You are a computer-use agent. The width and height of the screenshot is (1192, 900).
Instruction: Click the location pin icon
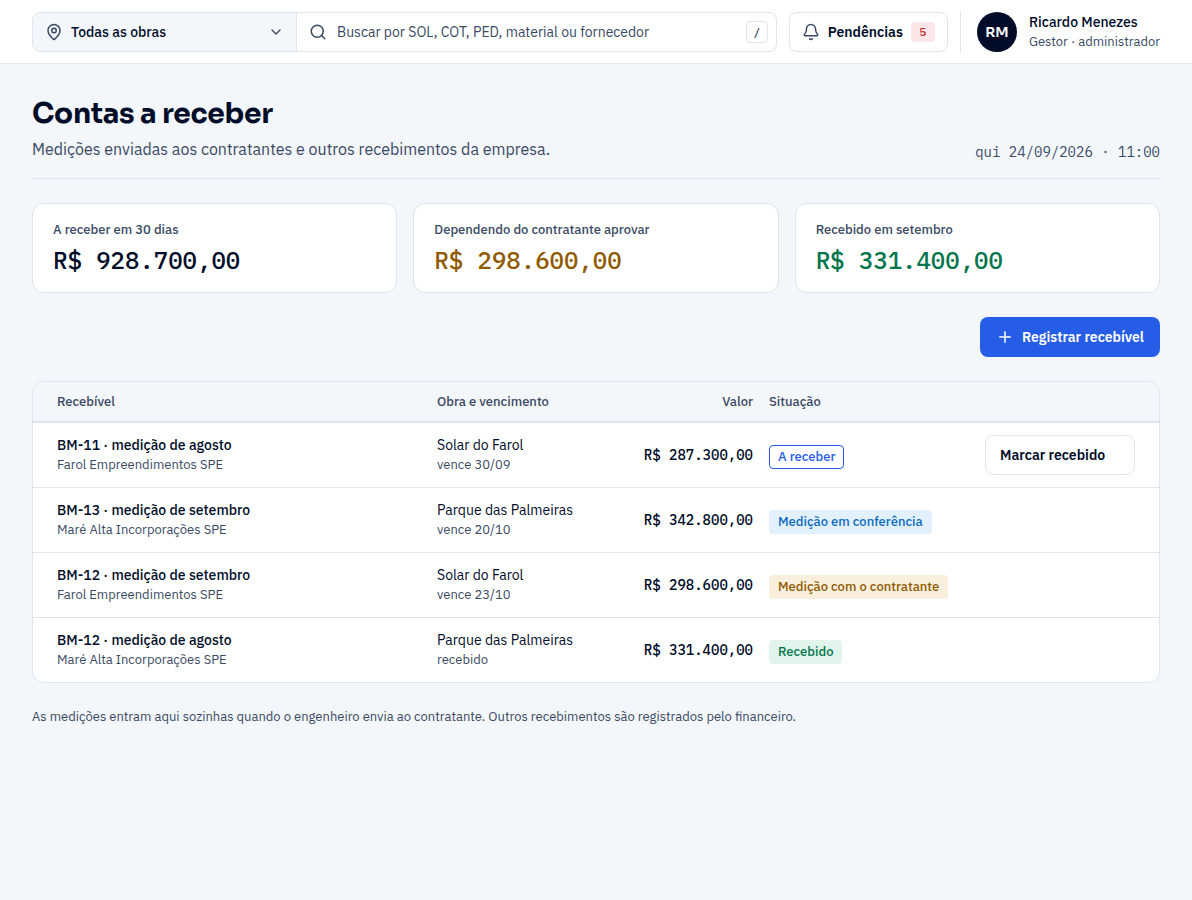54,32
